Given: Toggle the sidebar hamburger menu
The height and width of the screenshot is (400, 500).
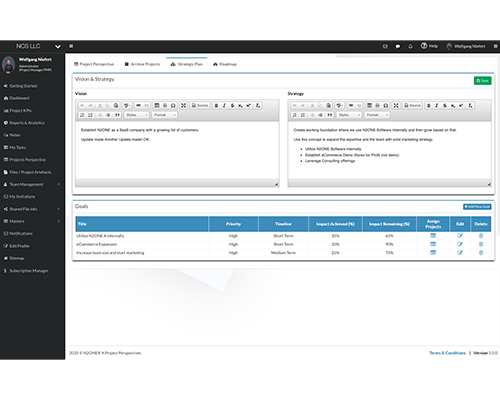Looking at the screenshot, I should (x=71, y=46).
